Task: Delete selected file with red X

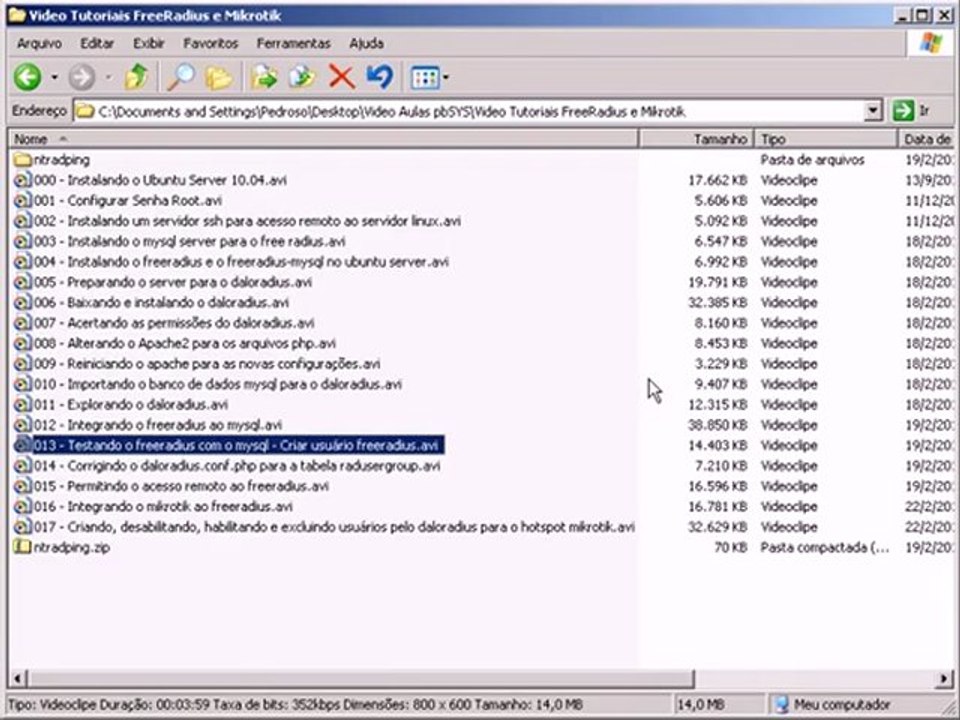Action: 342,77
